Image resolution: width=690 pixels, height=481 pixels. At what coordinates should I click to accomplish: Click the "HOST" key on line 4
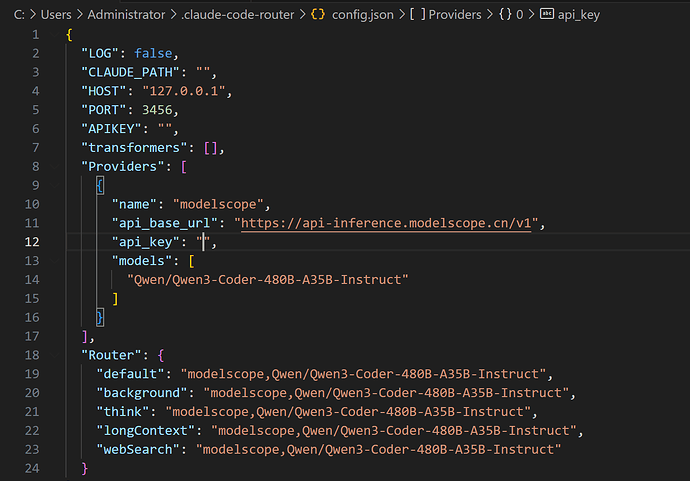[104, 91]
